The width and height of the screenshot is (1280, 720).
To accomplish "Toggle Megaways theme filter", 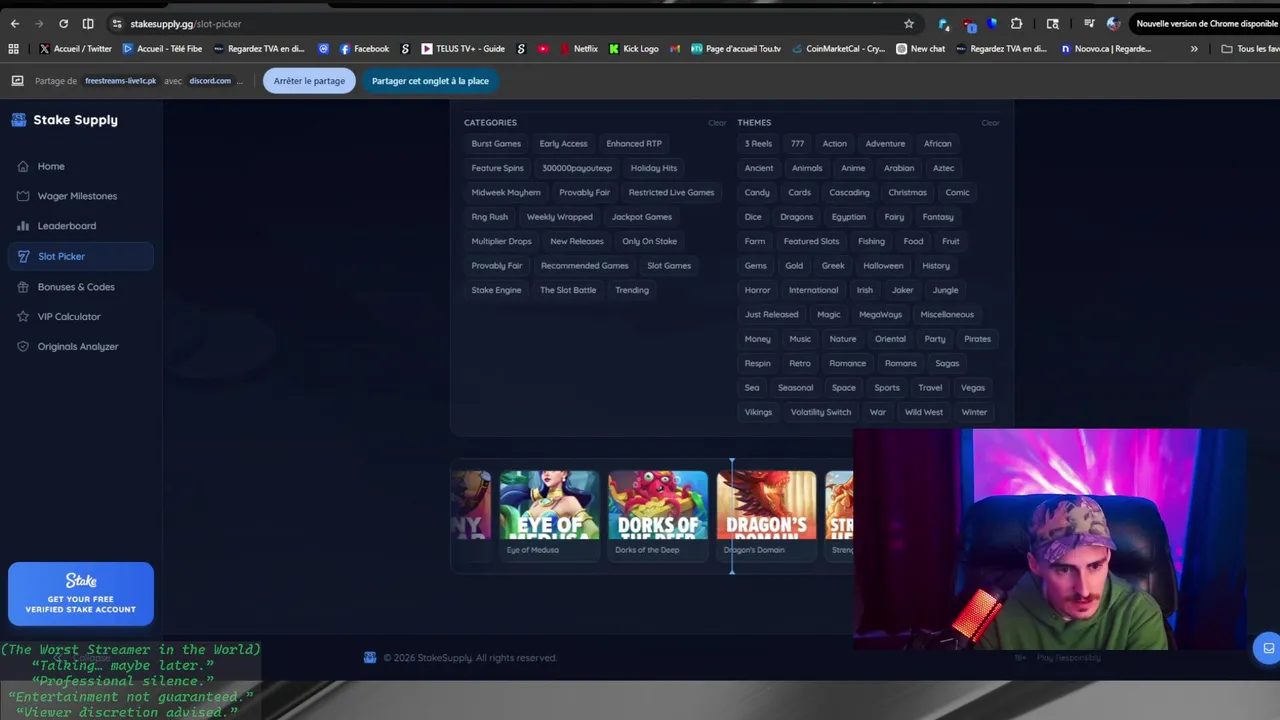I will pos(880,314).
